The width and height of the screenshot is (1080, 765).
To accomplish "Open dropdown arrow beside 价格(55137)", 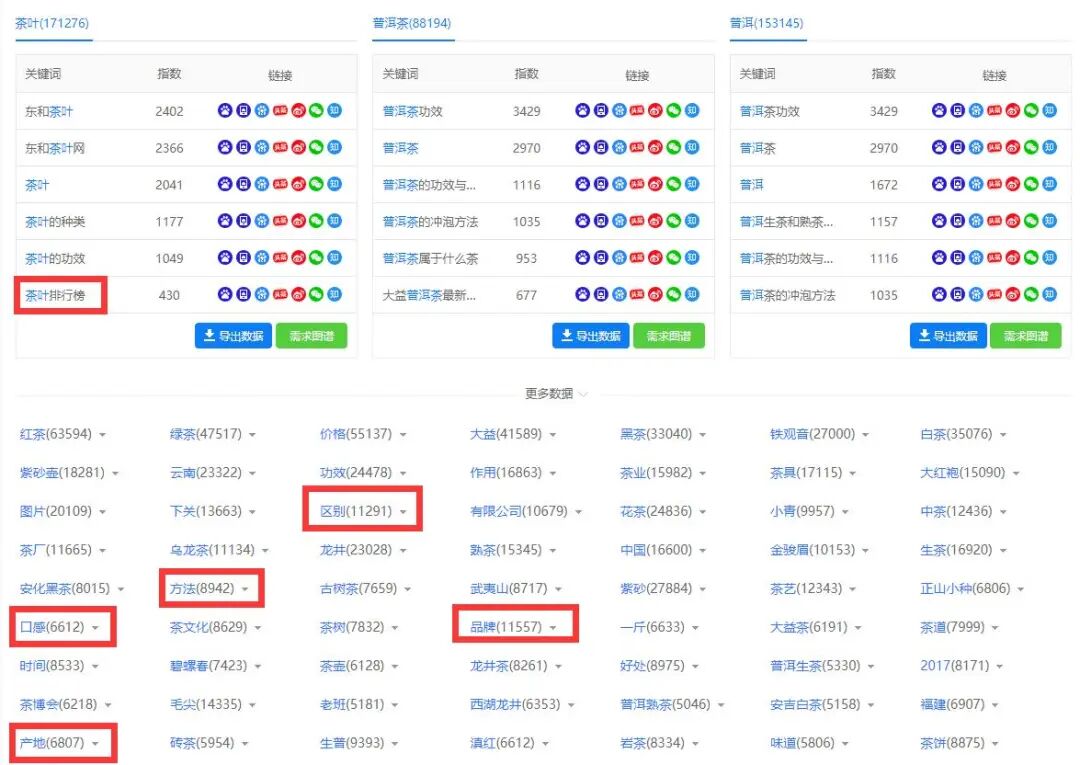I will [403, 435].
